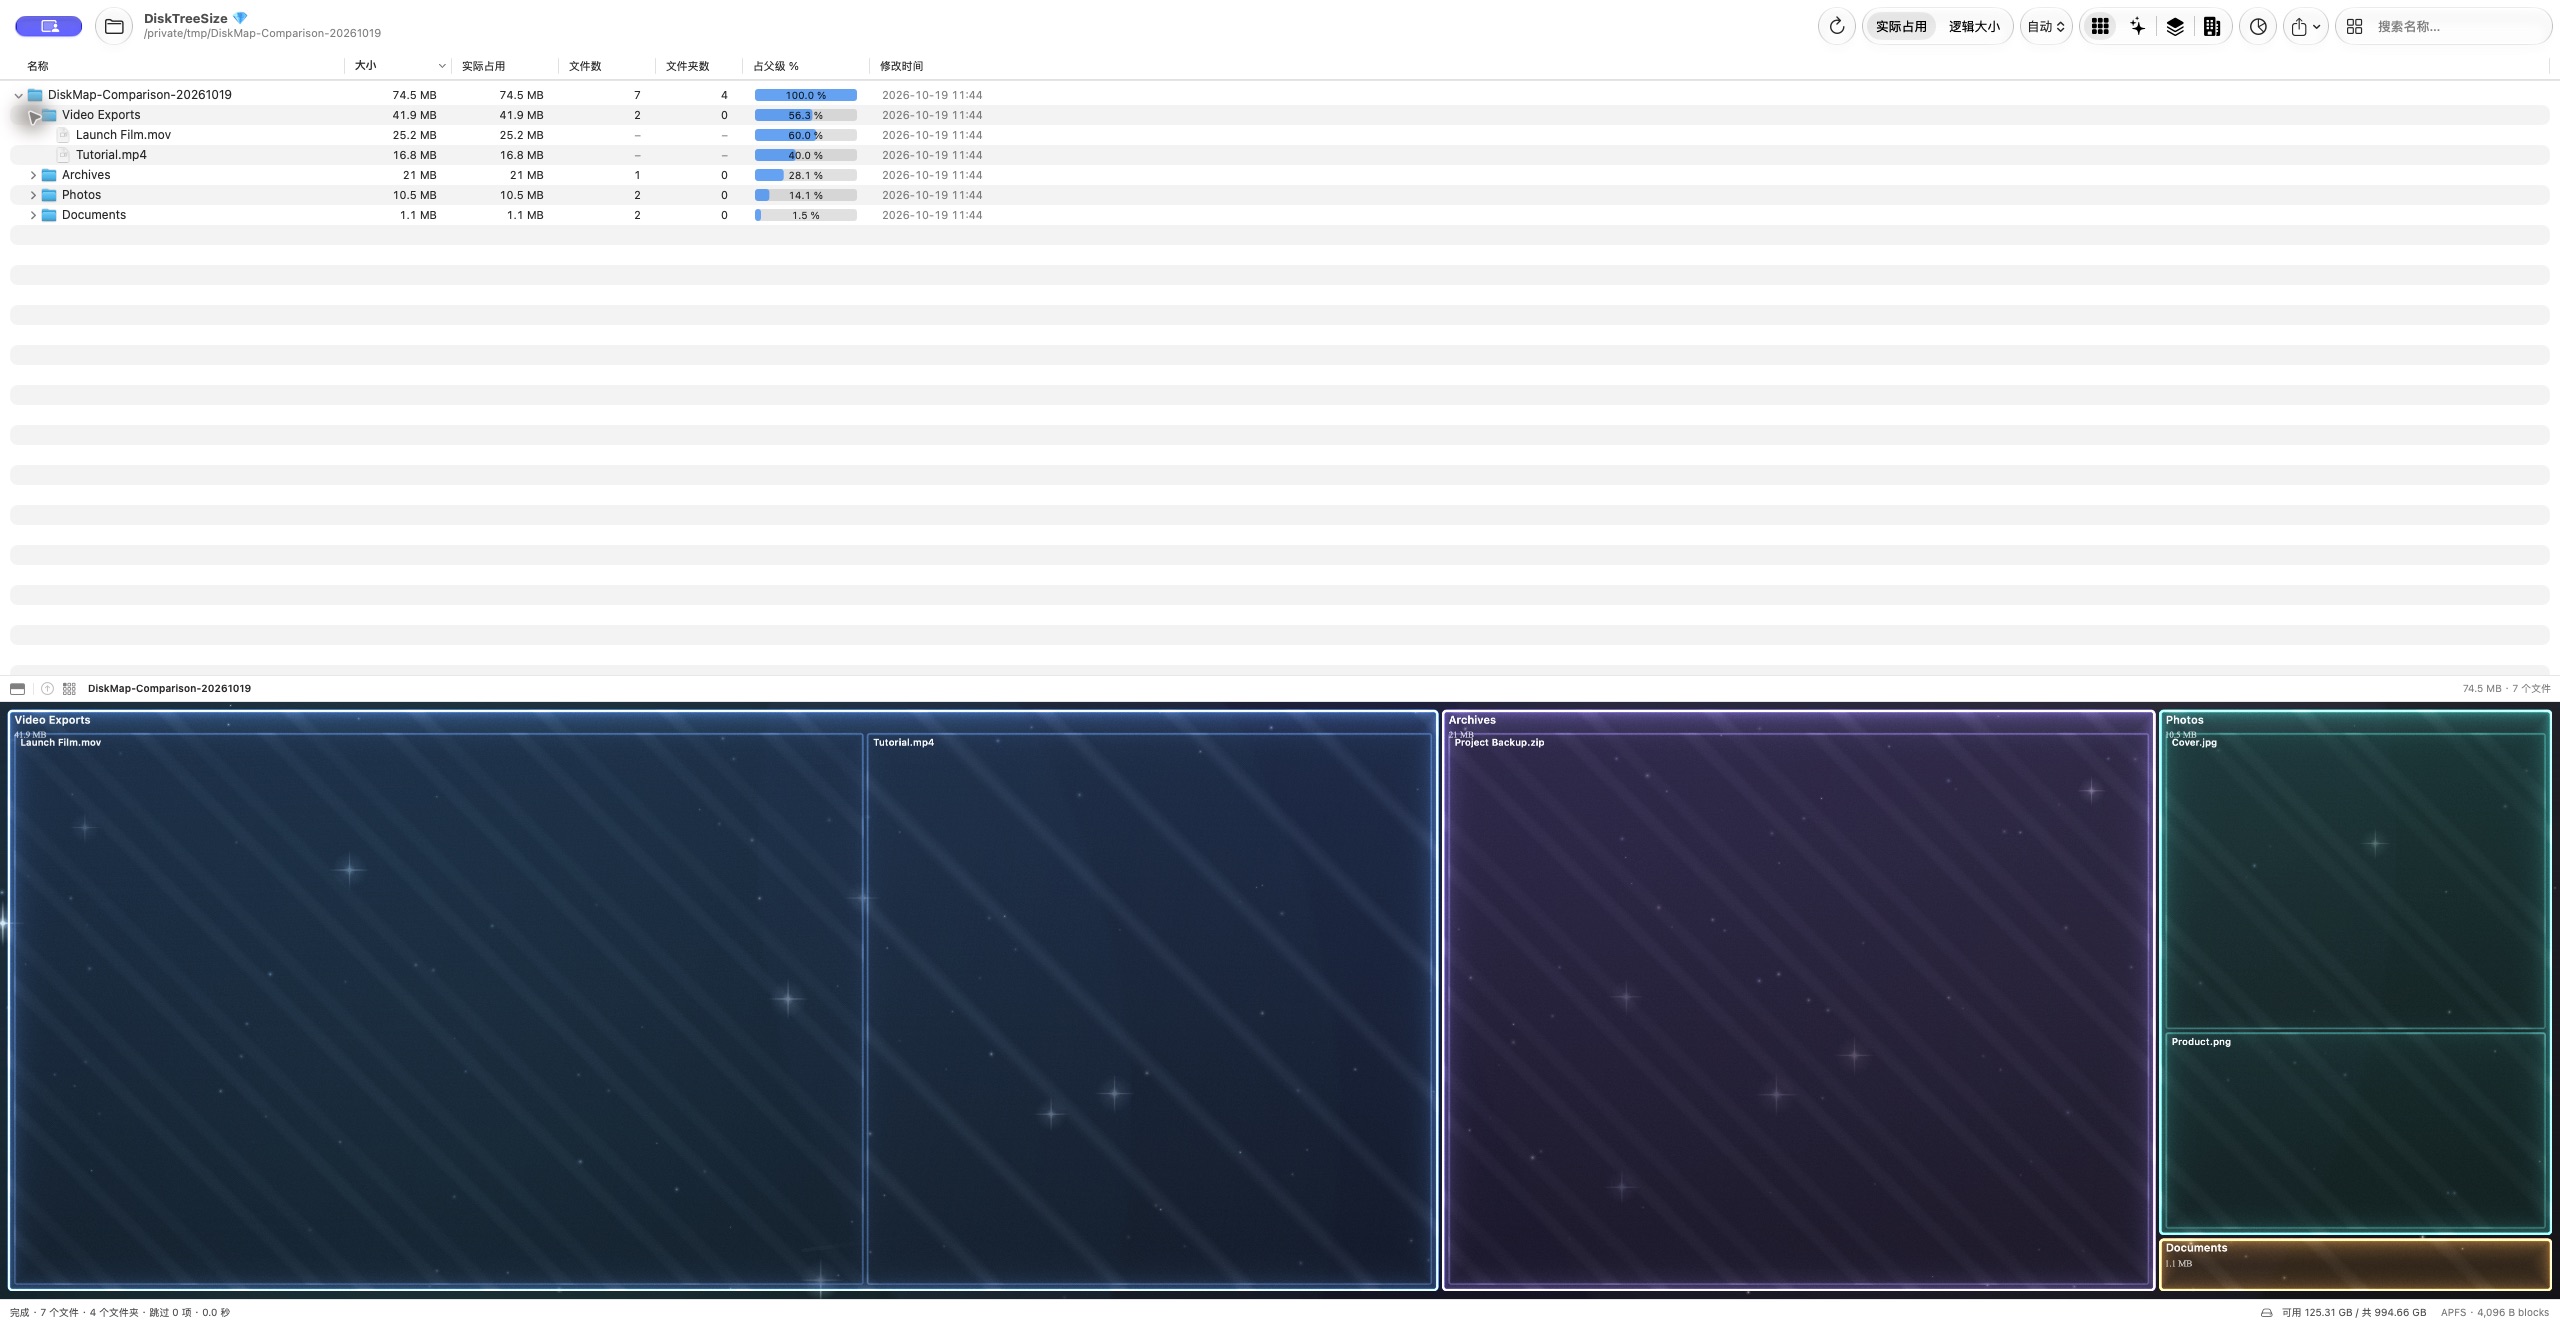Select the orange Documents block in treemap
This screenshot has height=1325, width=2560.
(x=2355, y=1264)
